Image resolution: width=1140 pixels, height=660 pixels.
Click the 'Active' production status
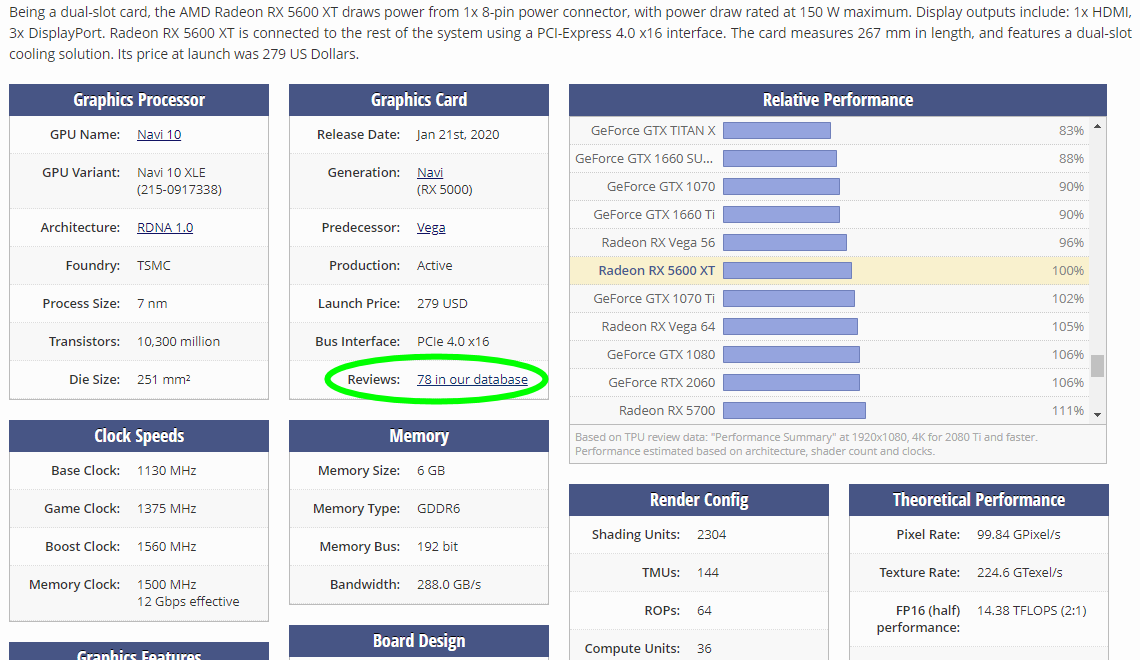click(434, 265)
